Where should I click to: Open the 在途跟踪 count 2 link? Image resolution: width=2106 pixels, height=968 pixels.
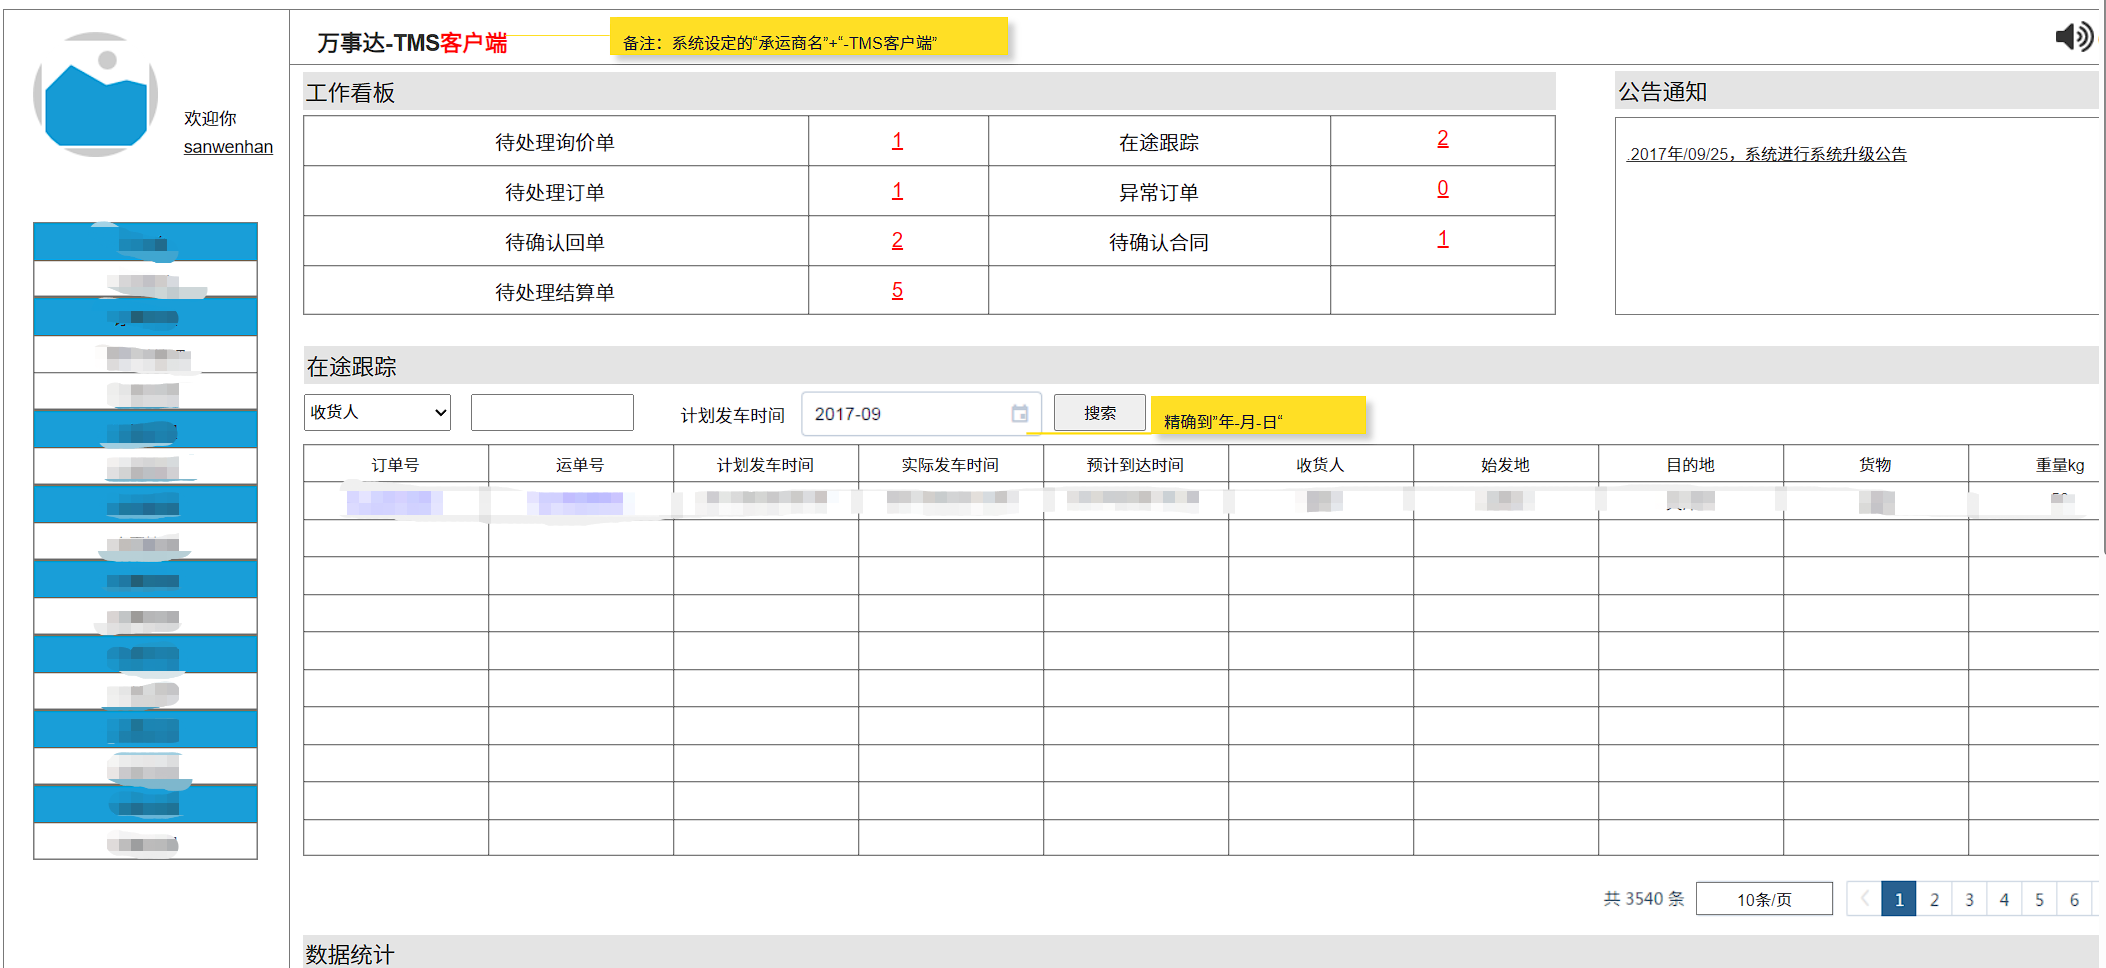tap(1443, 139)
